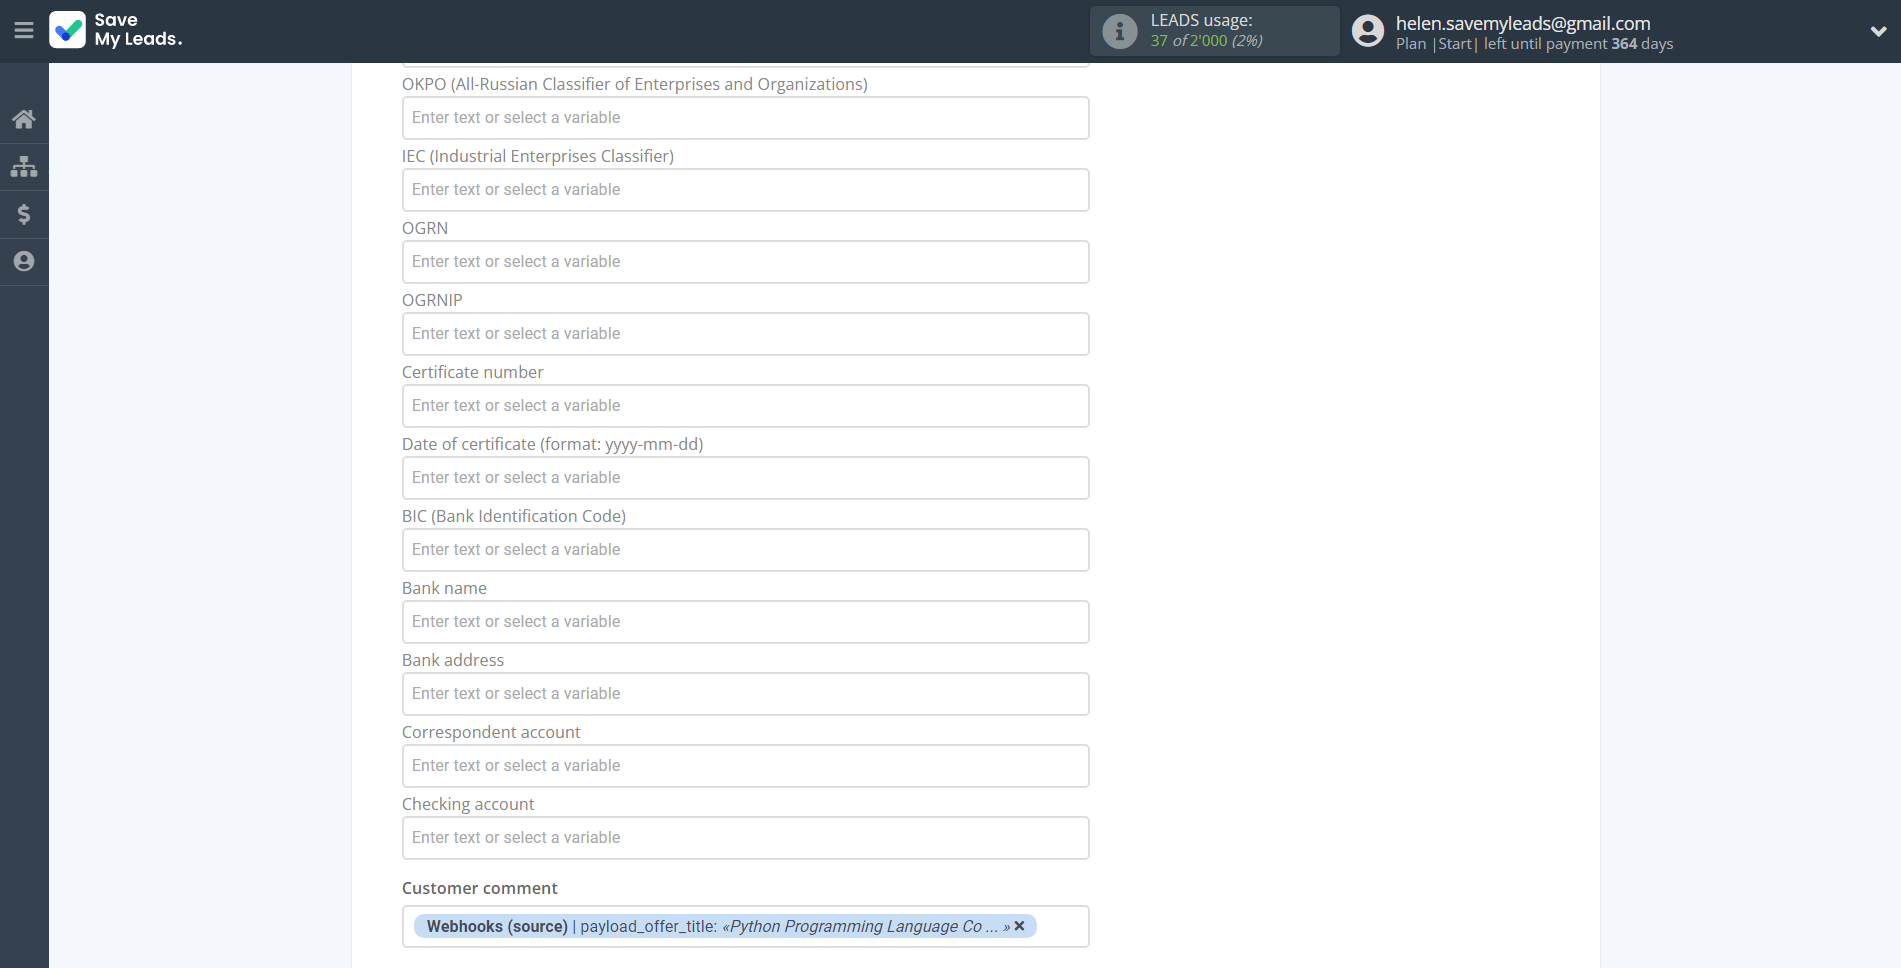The width and height of the screenshot is (1901, 968).
Task: Go to Home in the sidebar
Action: [x=24, y=119]
